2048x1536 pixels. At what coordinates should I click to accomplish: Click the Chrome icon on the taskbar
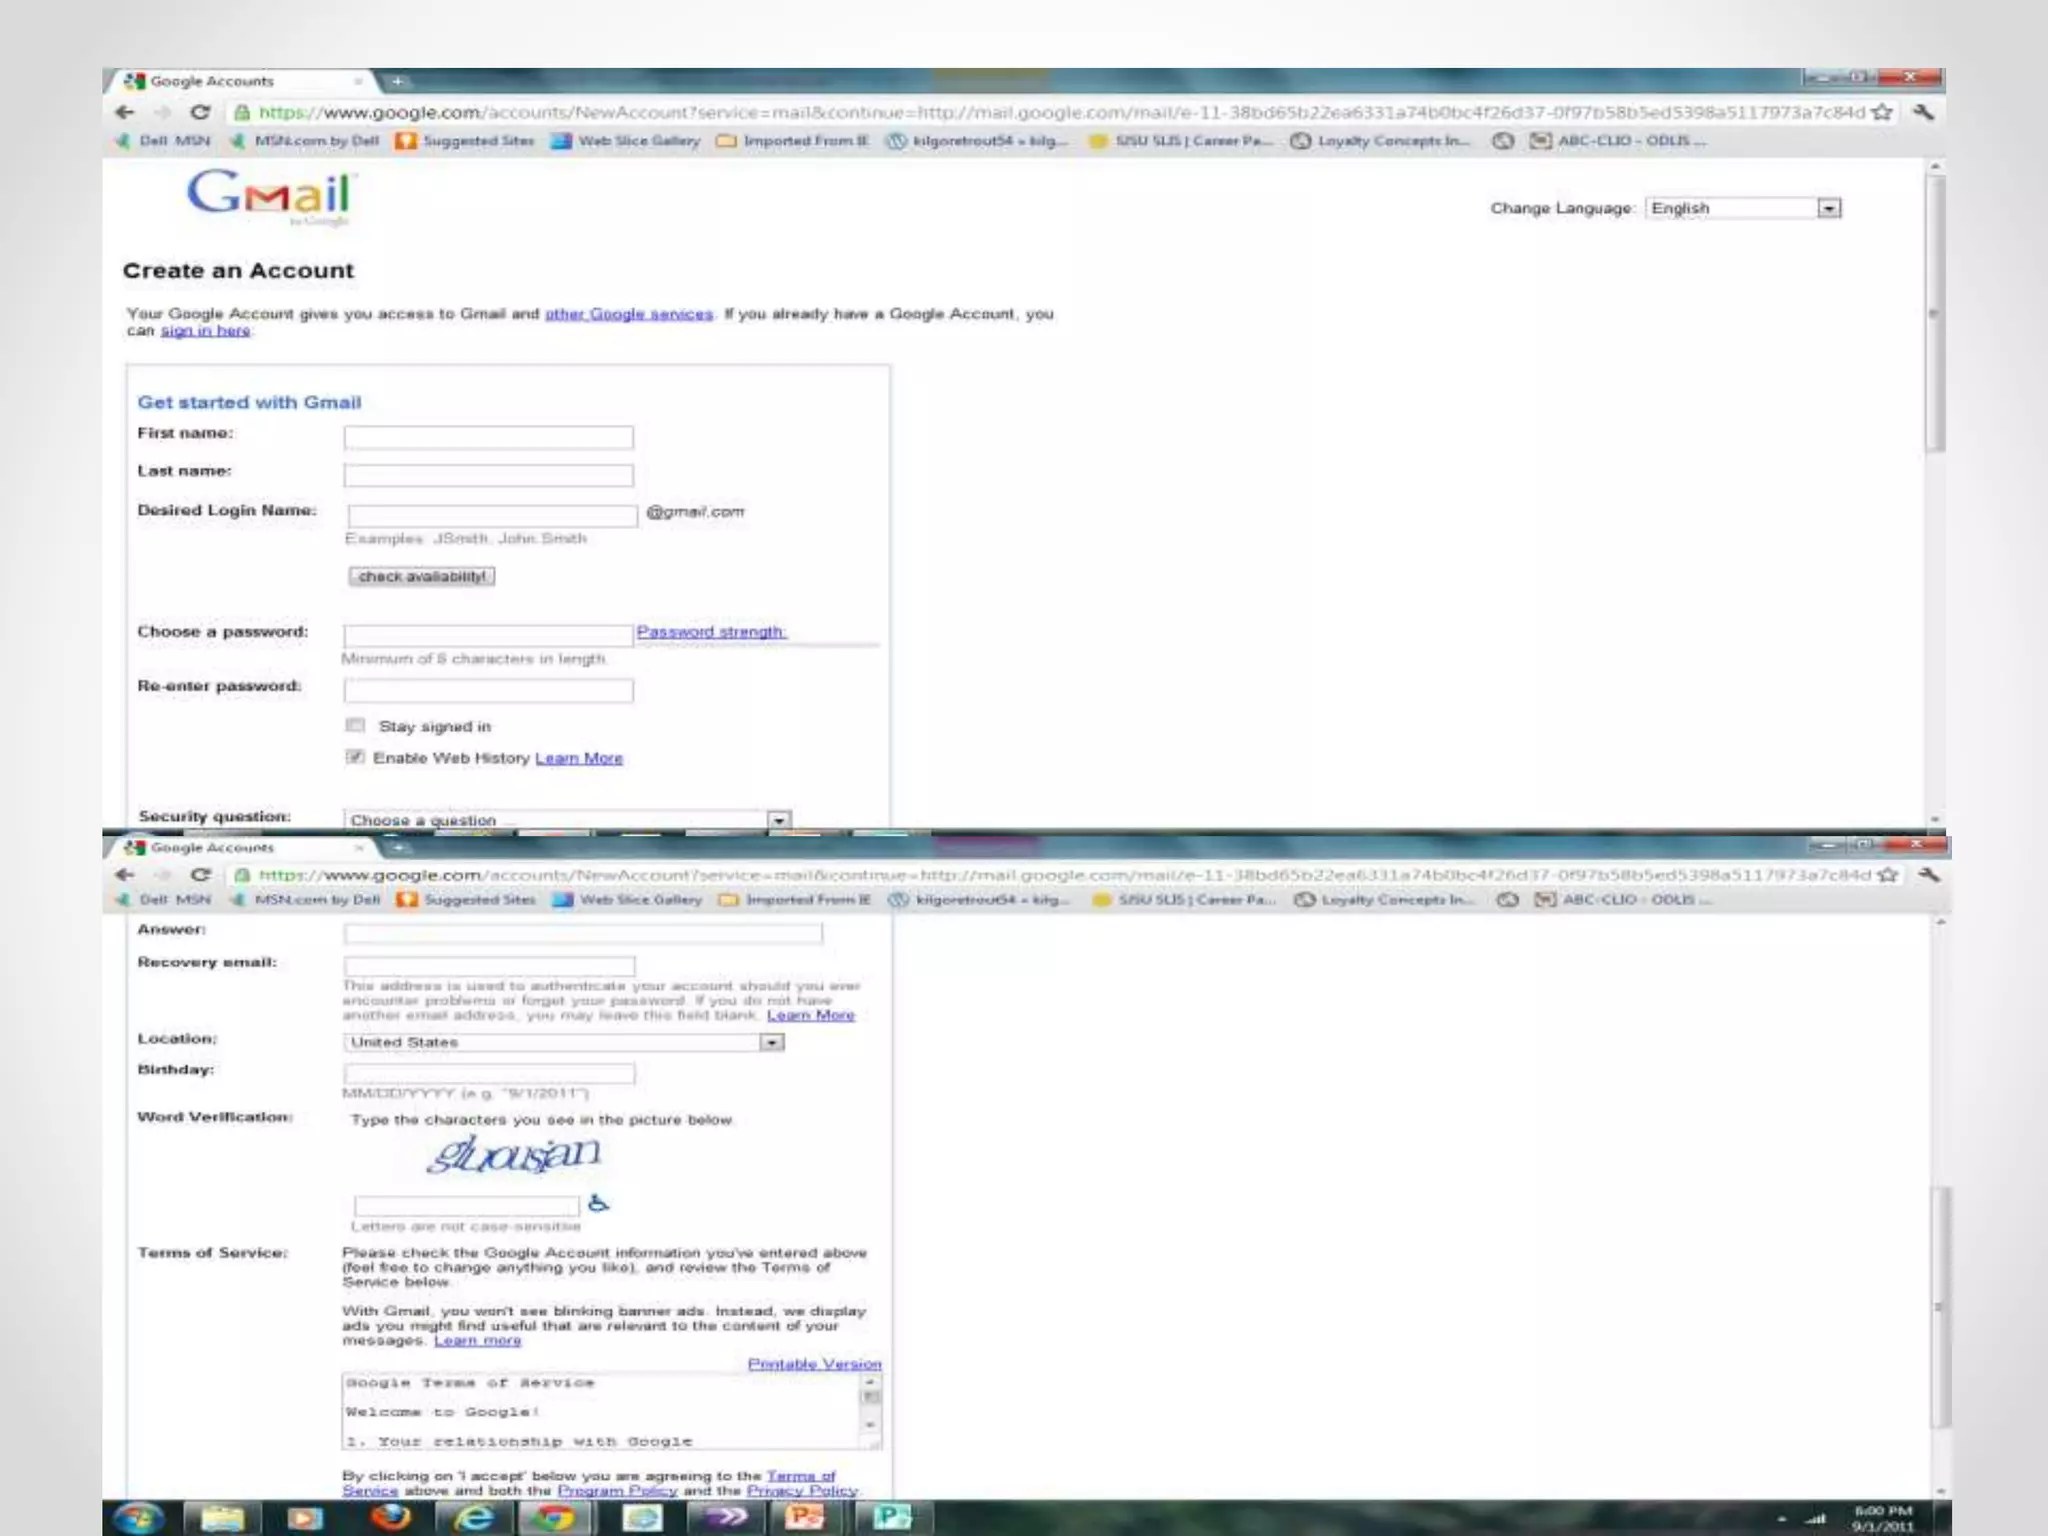(x=553, y=1517)
